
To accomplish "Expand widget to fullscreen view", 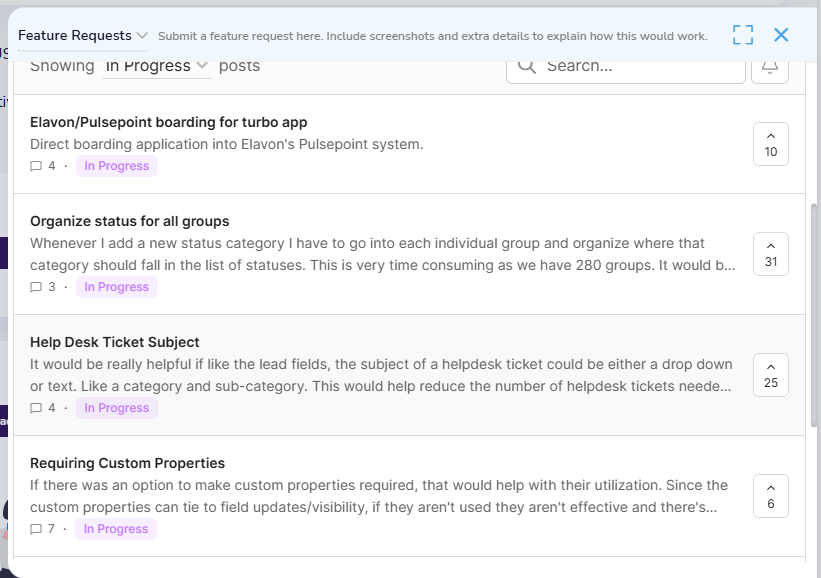I will click(x=742, y=35).
